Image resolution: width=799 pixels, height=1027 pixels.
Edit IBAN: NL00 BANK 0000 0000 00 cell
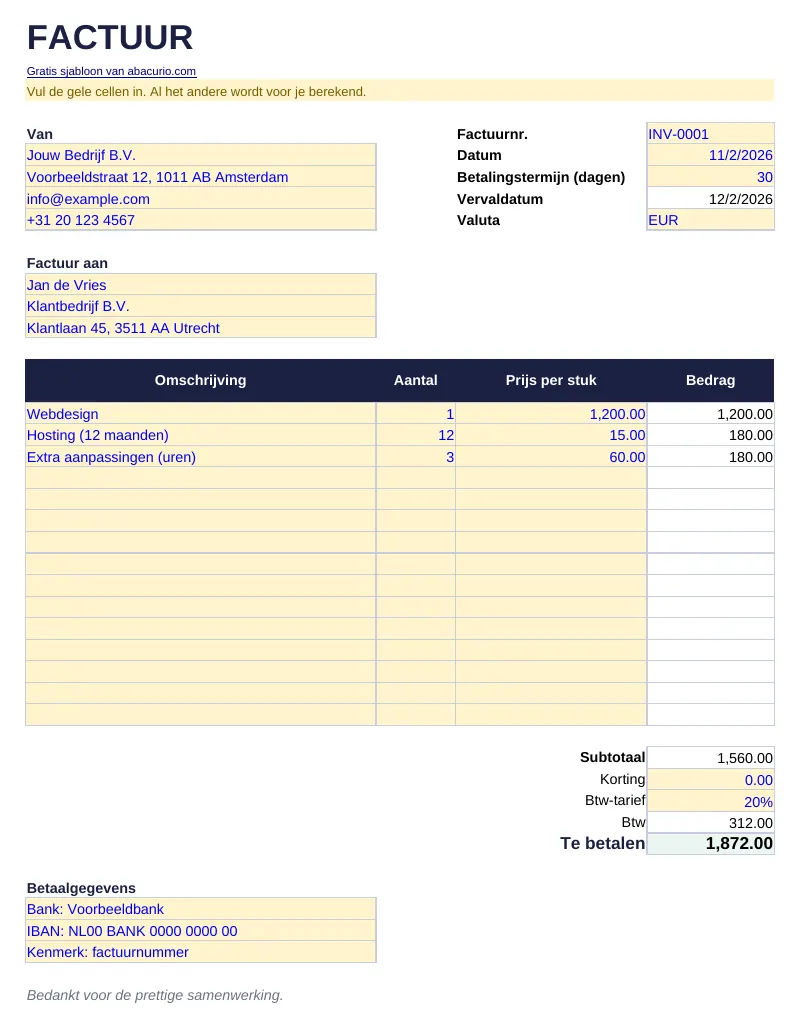pos(200,931)
